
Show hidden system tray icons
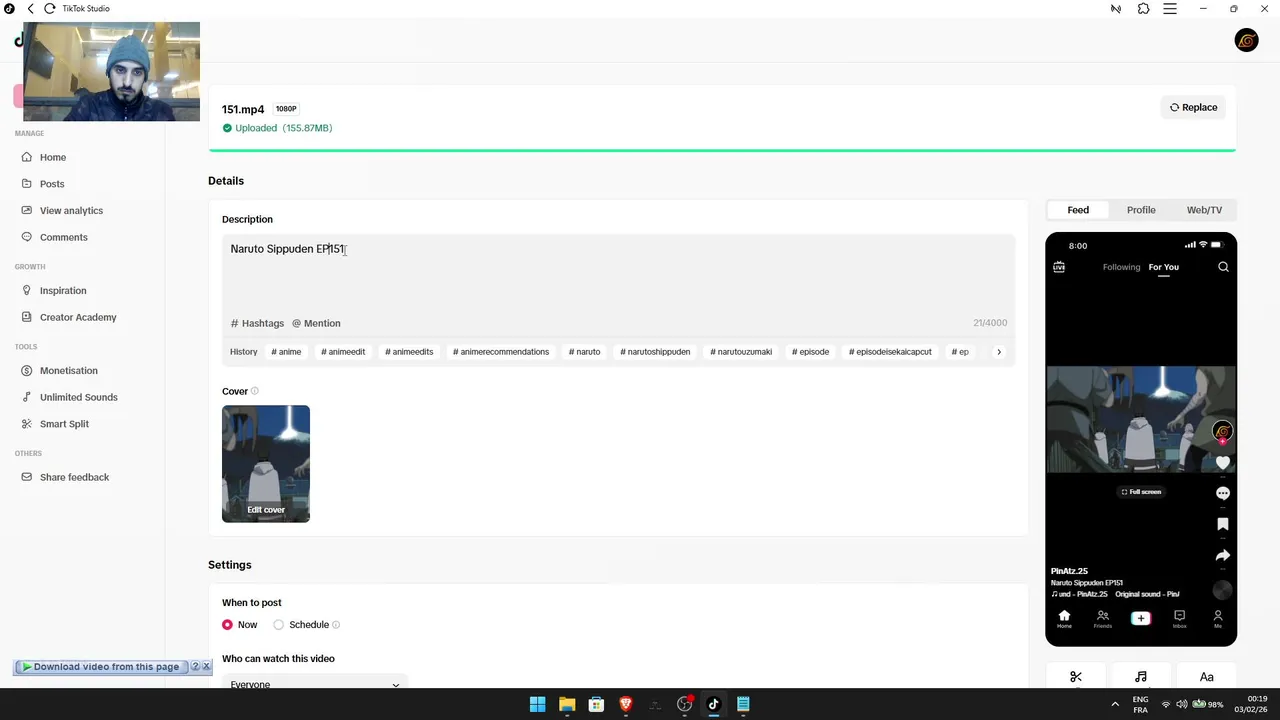coord(1115,704)
